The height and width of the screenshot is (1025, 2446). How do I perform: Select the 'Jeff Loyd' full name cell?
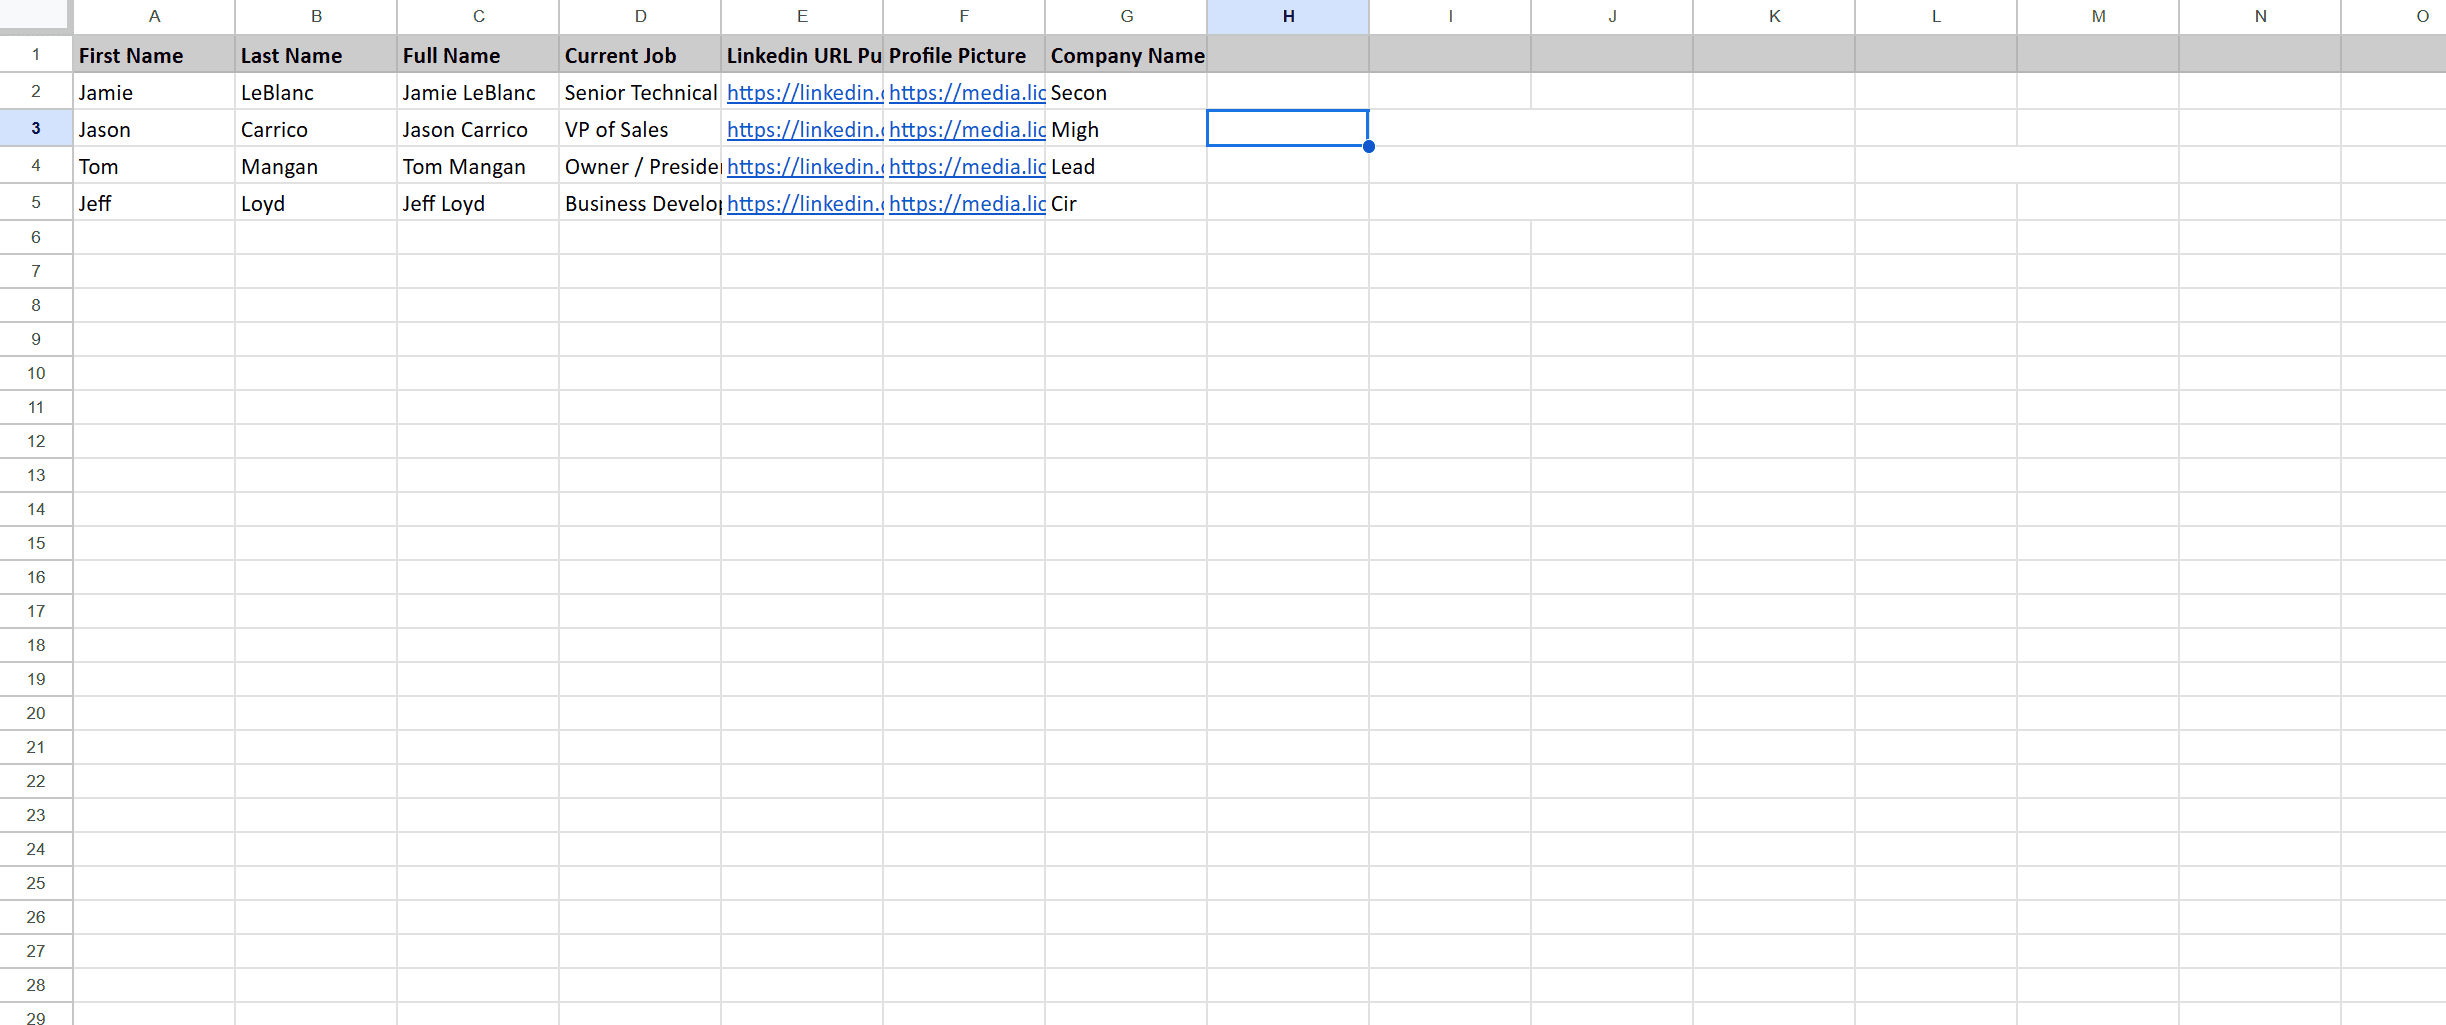click(x=478, y=204)
